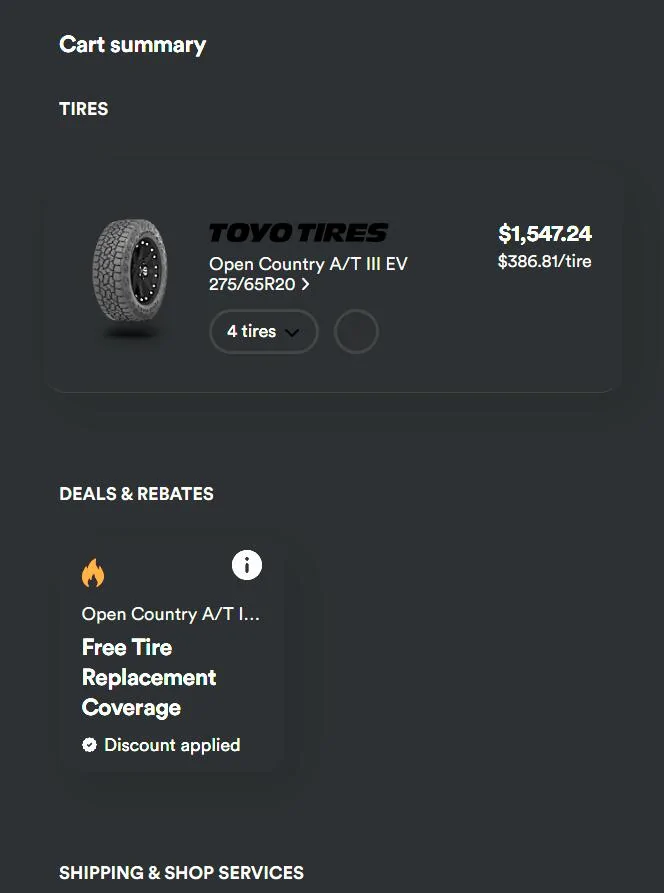Click the Toyo Tires brand logo
664x893 pixels.
pos(298,233)
